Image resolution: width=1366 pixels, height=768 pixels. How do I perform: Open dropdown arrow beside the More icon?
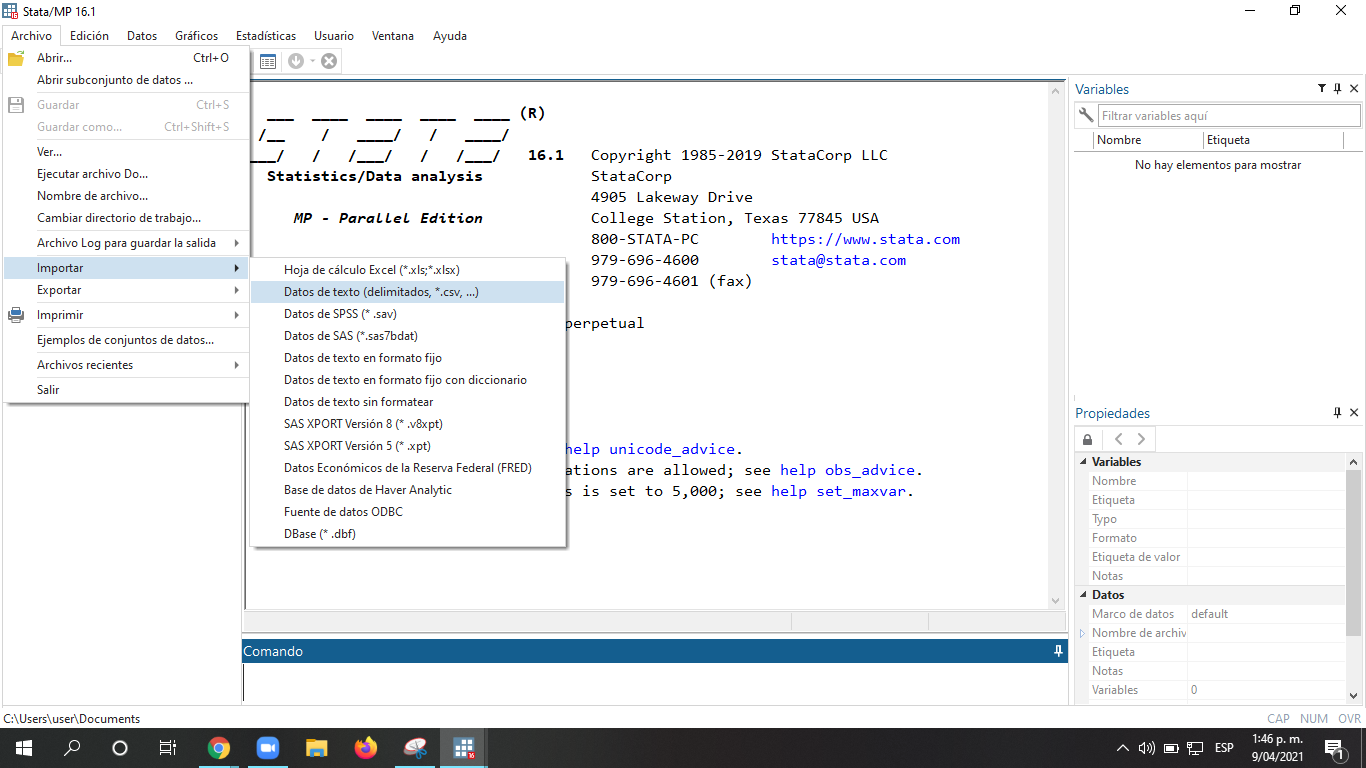tap(312, 61)
